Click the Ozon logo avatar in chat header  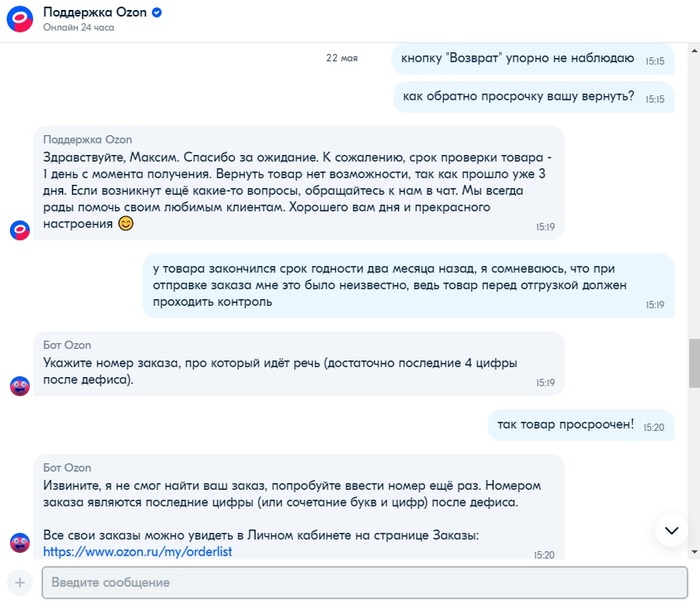coord(21,19)
